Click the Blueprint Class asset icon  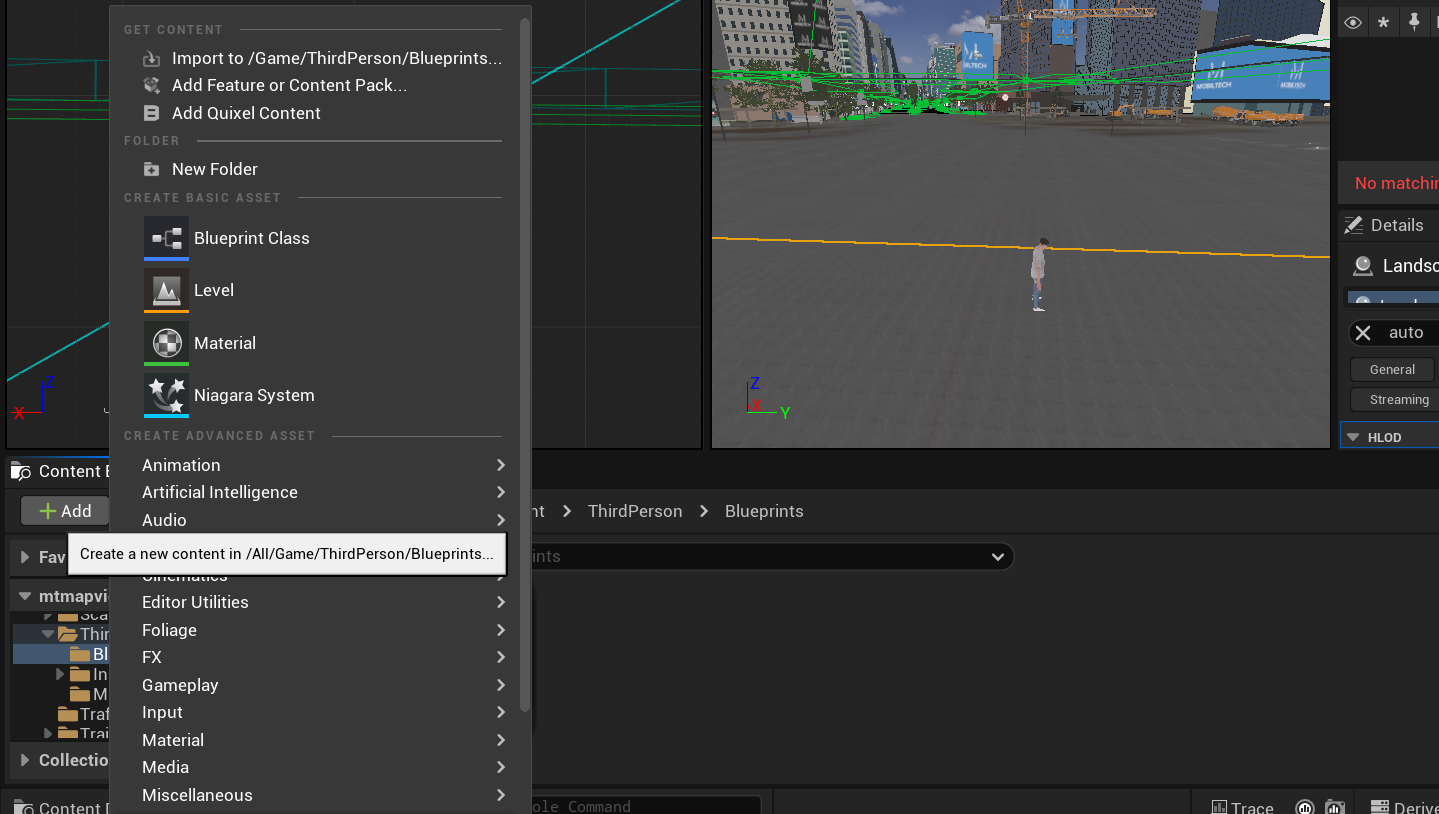[166, 238]
